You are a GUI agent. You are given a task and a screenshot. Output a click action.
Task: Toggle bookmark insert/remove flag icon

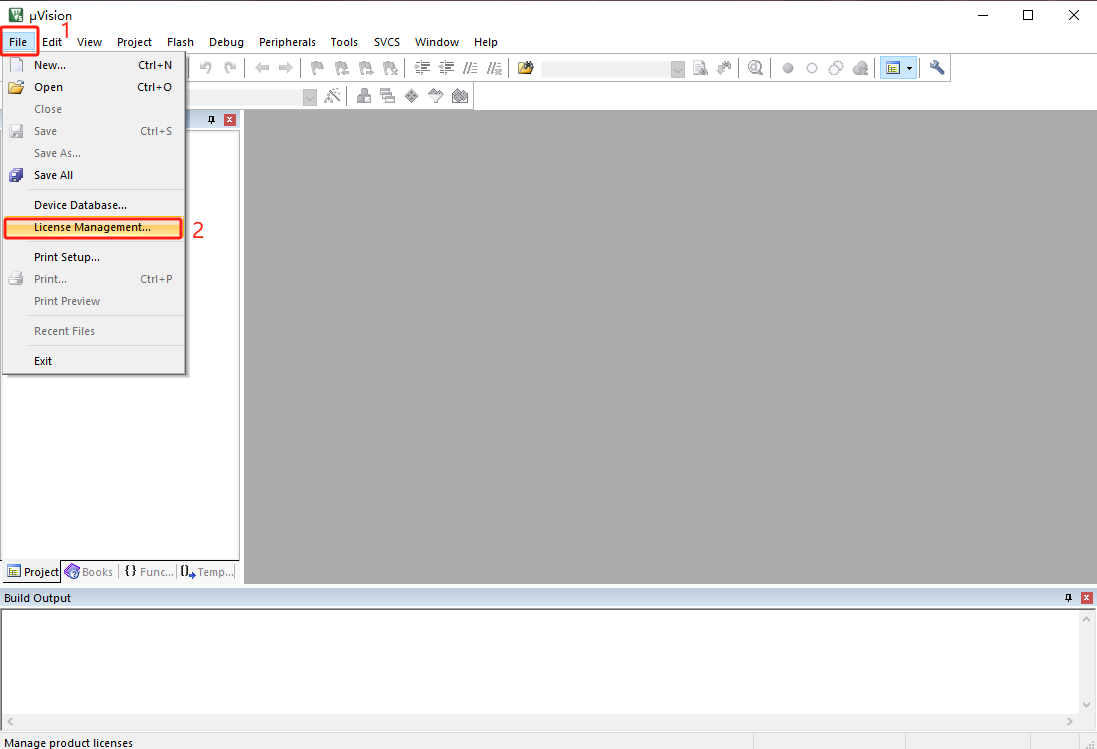(317, 68)
